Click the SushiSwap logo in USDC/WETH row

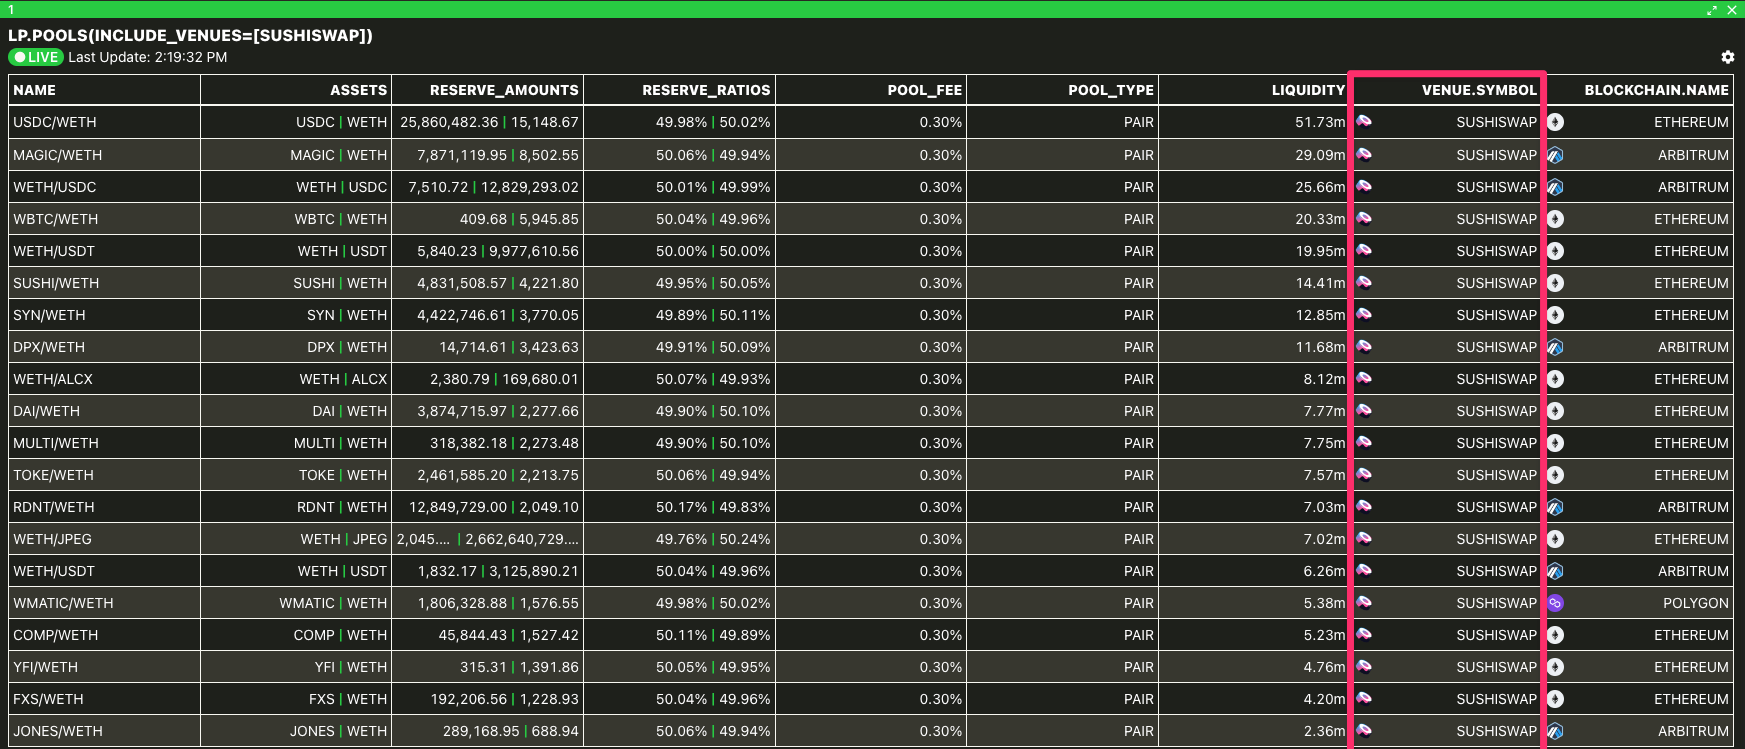point(1364,122)
